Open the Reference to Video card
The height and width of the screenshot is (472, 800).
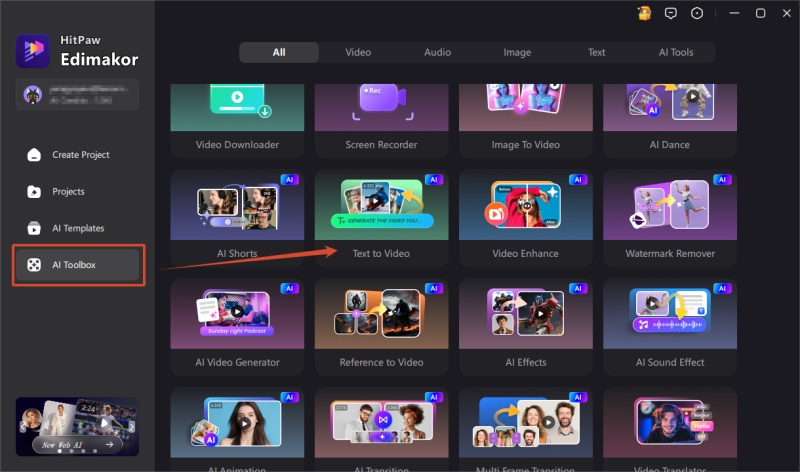382,327
